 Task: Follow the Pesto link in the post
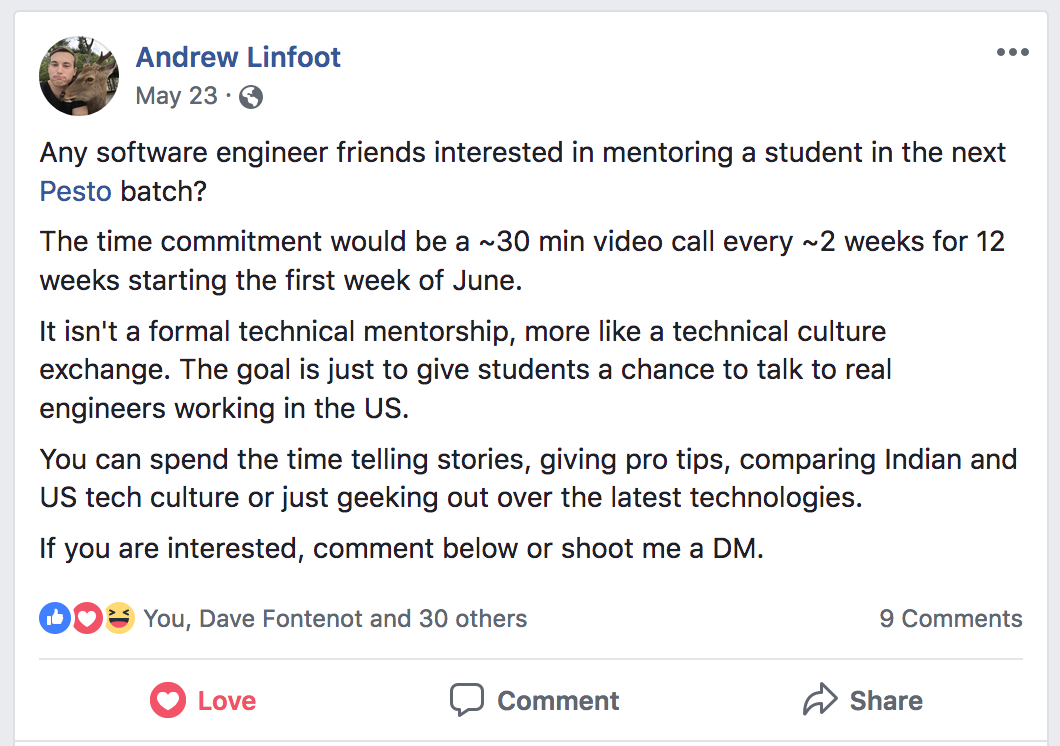75,190
